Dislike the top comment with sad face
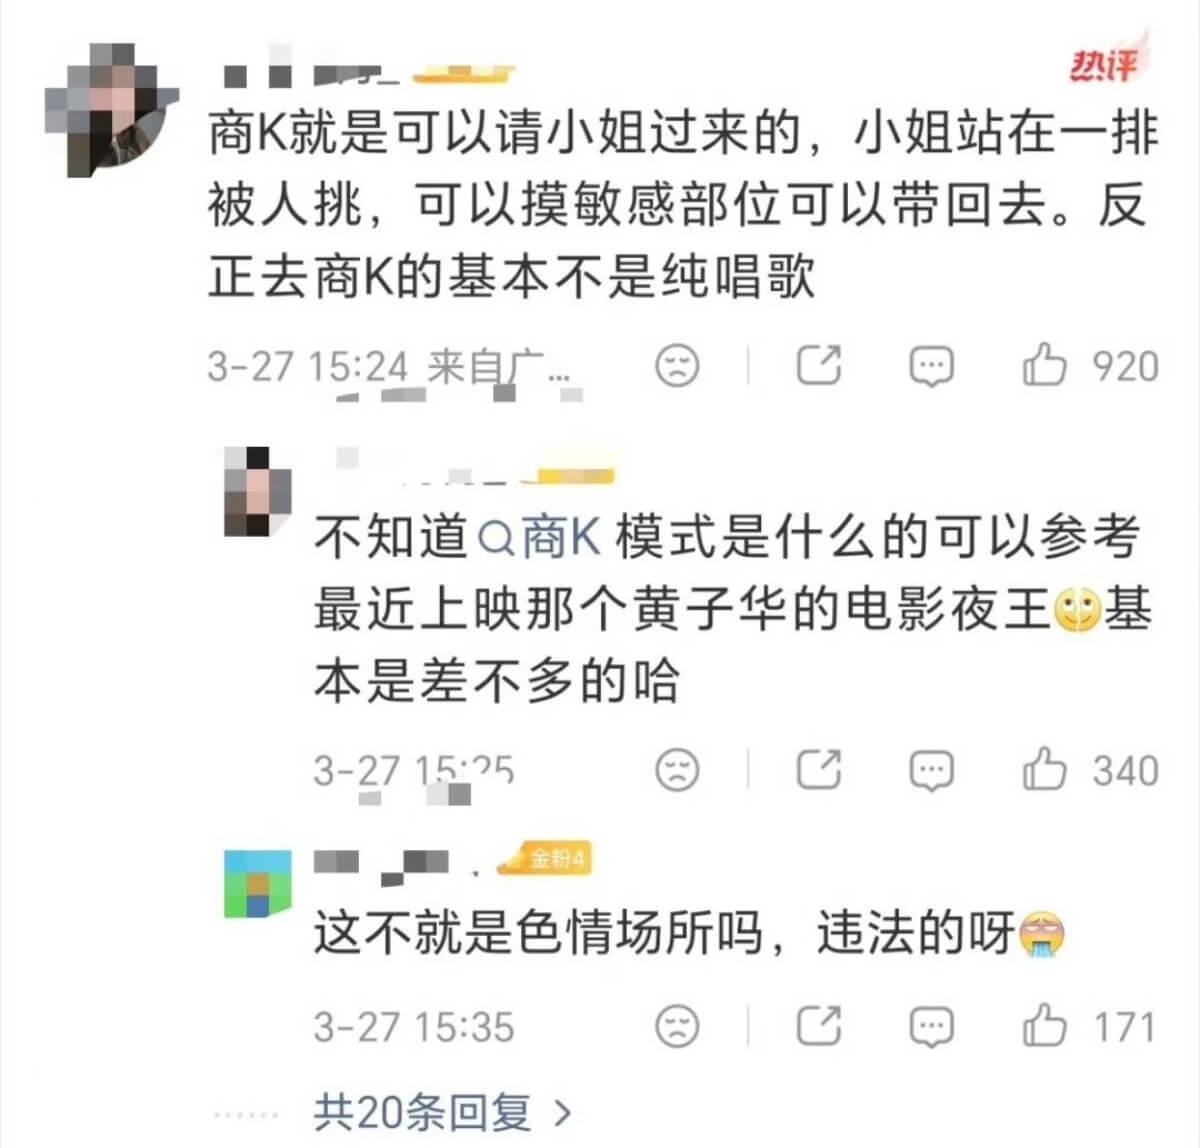This screenshot has height=1148, width=1200. point(677,365)
